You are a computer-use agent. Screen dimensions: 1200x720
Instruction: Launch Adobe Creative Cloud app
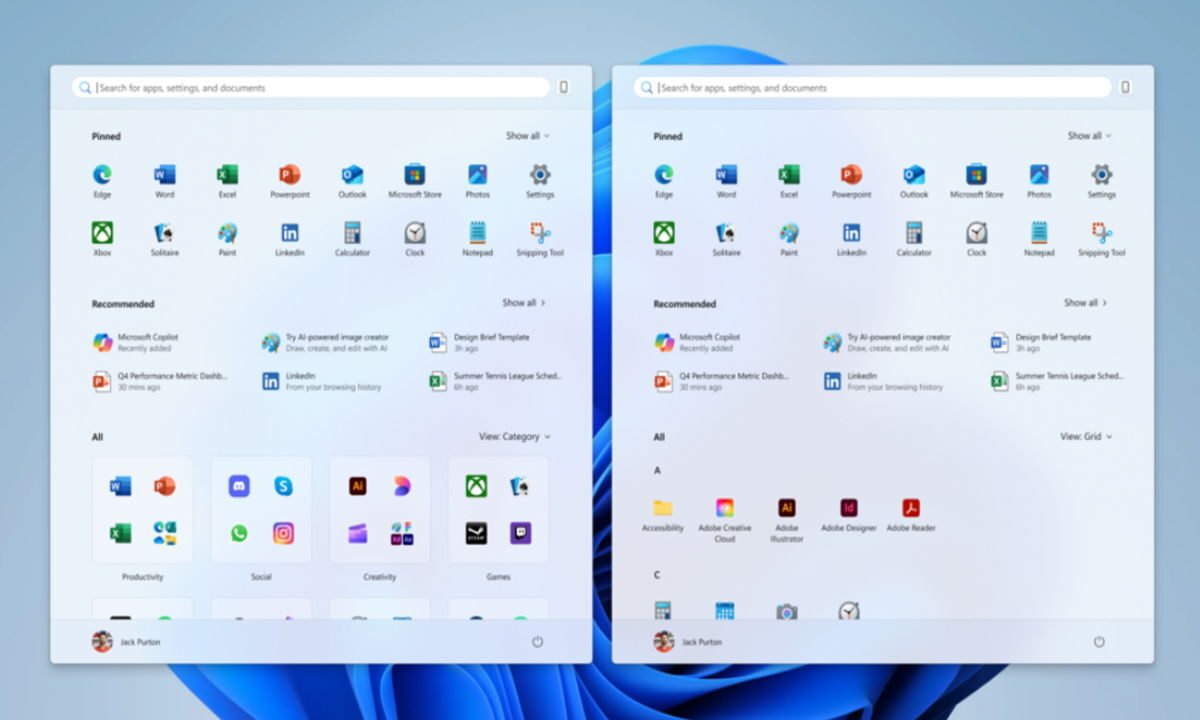point(725,508)
